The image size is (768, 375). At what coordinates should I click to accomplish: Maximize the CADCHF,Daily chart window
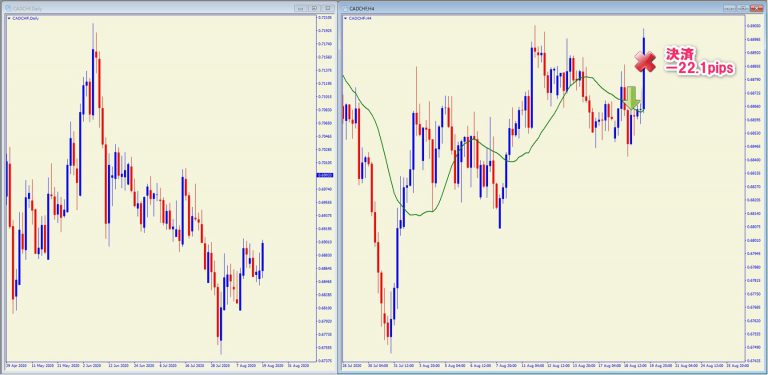click(328, 8)
